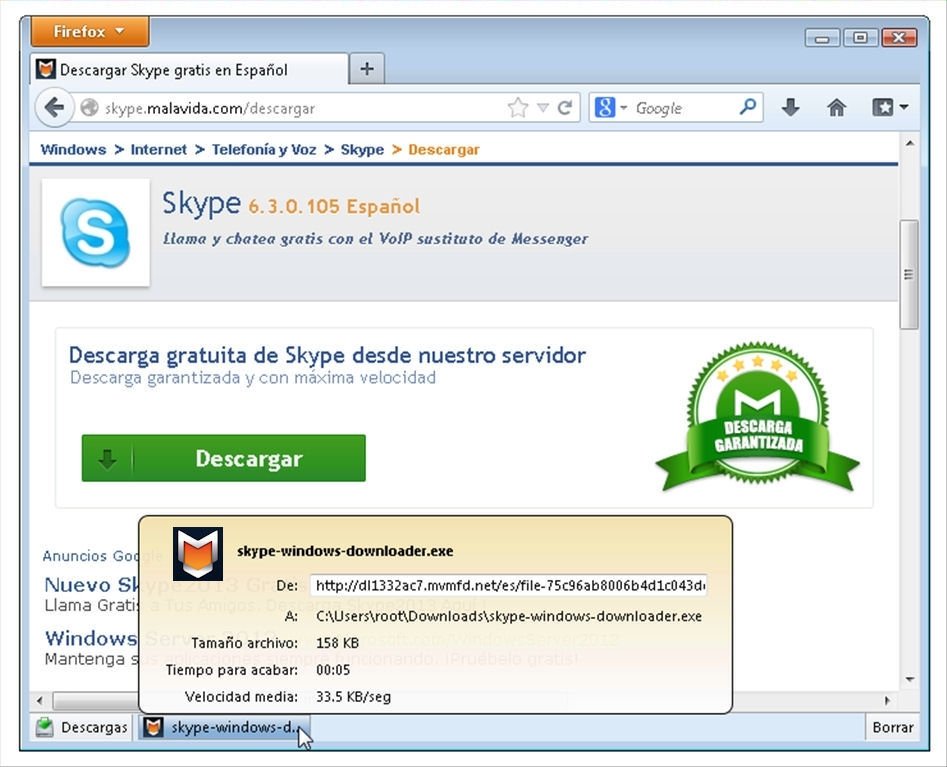Click the Anuncios Google label
This screenshot has width=947, height=767.
tap(91, 556)
